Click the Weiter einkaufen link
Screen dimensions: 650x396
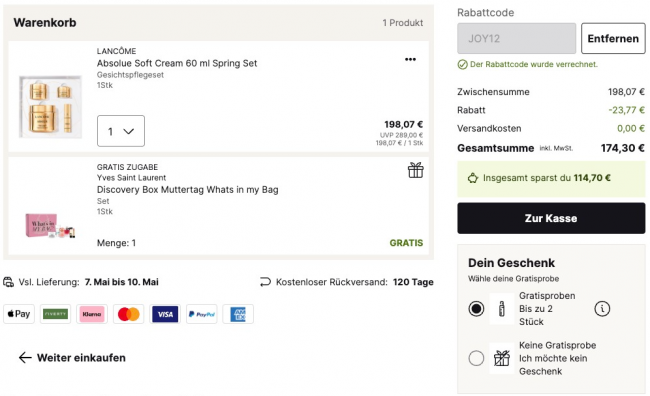click(81, 357)
